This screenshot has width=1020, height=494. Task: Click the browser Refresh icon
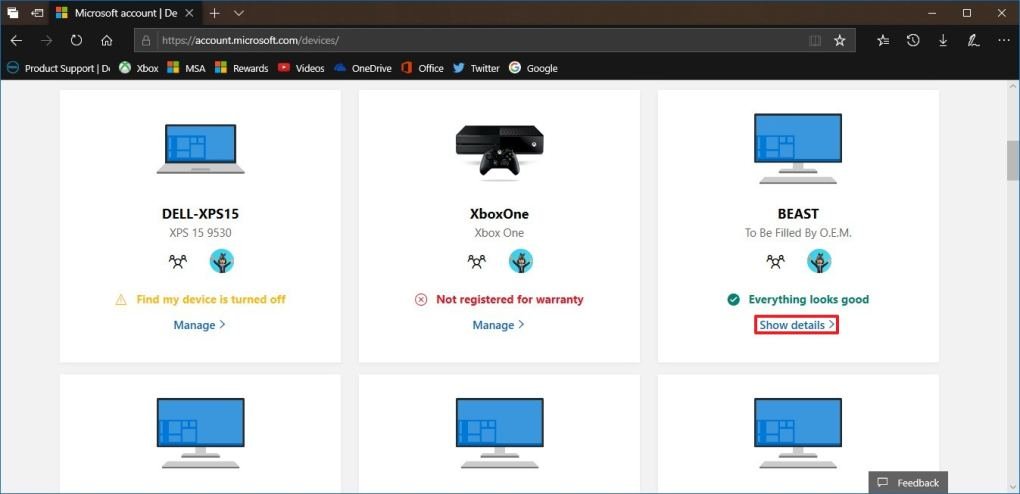point(76,41)
